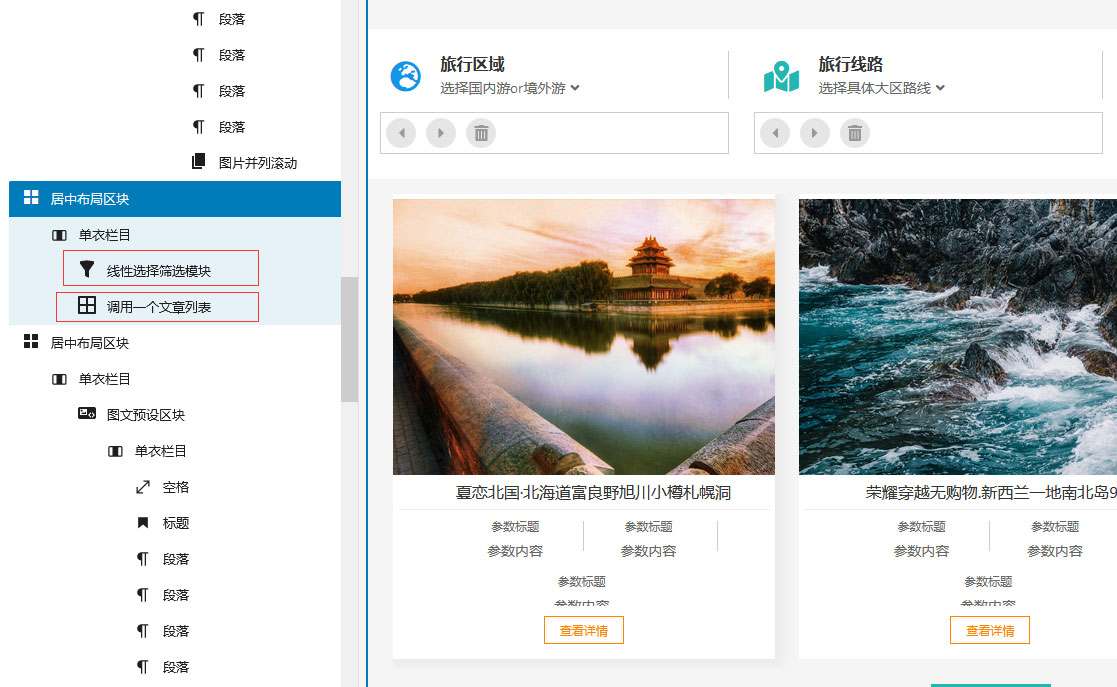Viewport: 1117px width, 687px height.
Task: Click 查看详情 under the Hokkaido article
Action: (584, 630)
